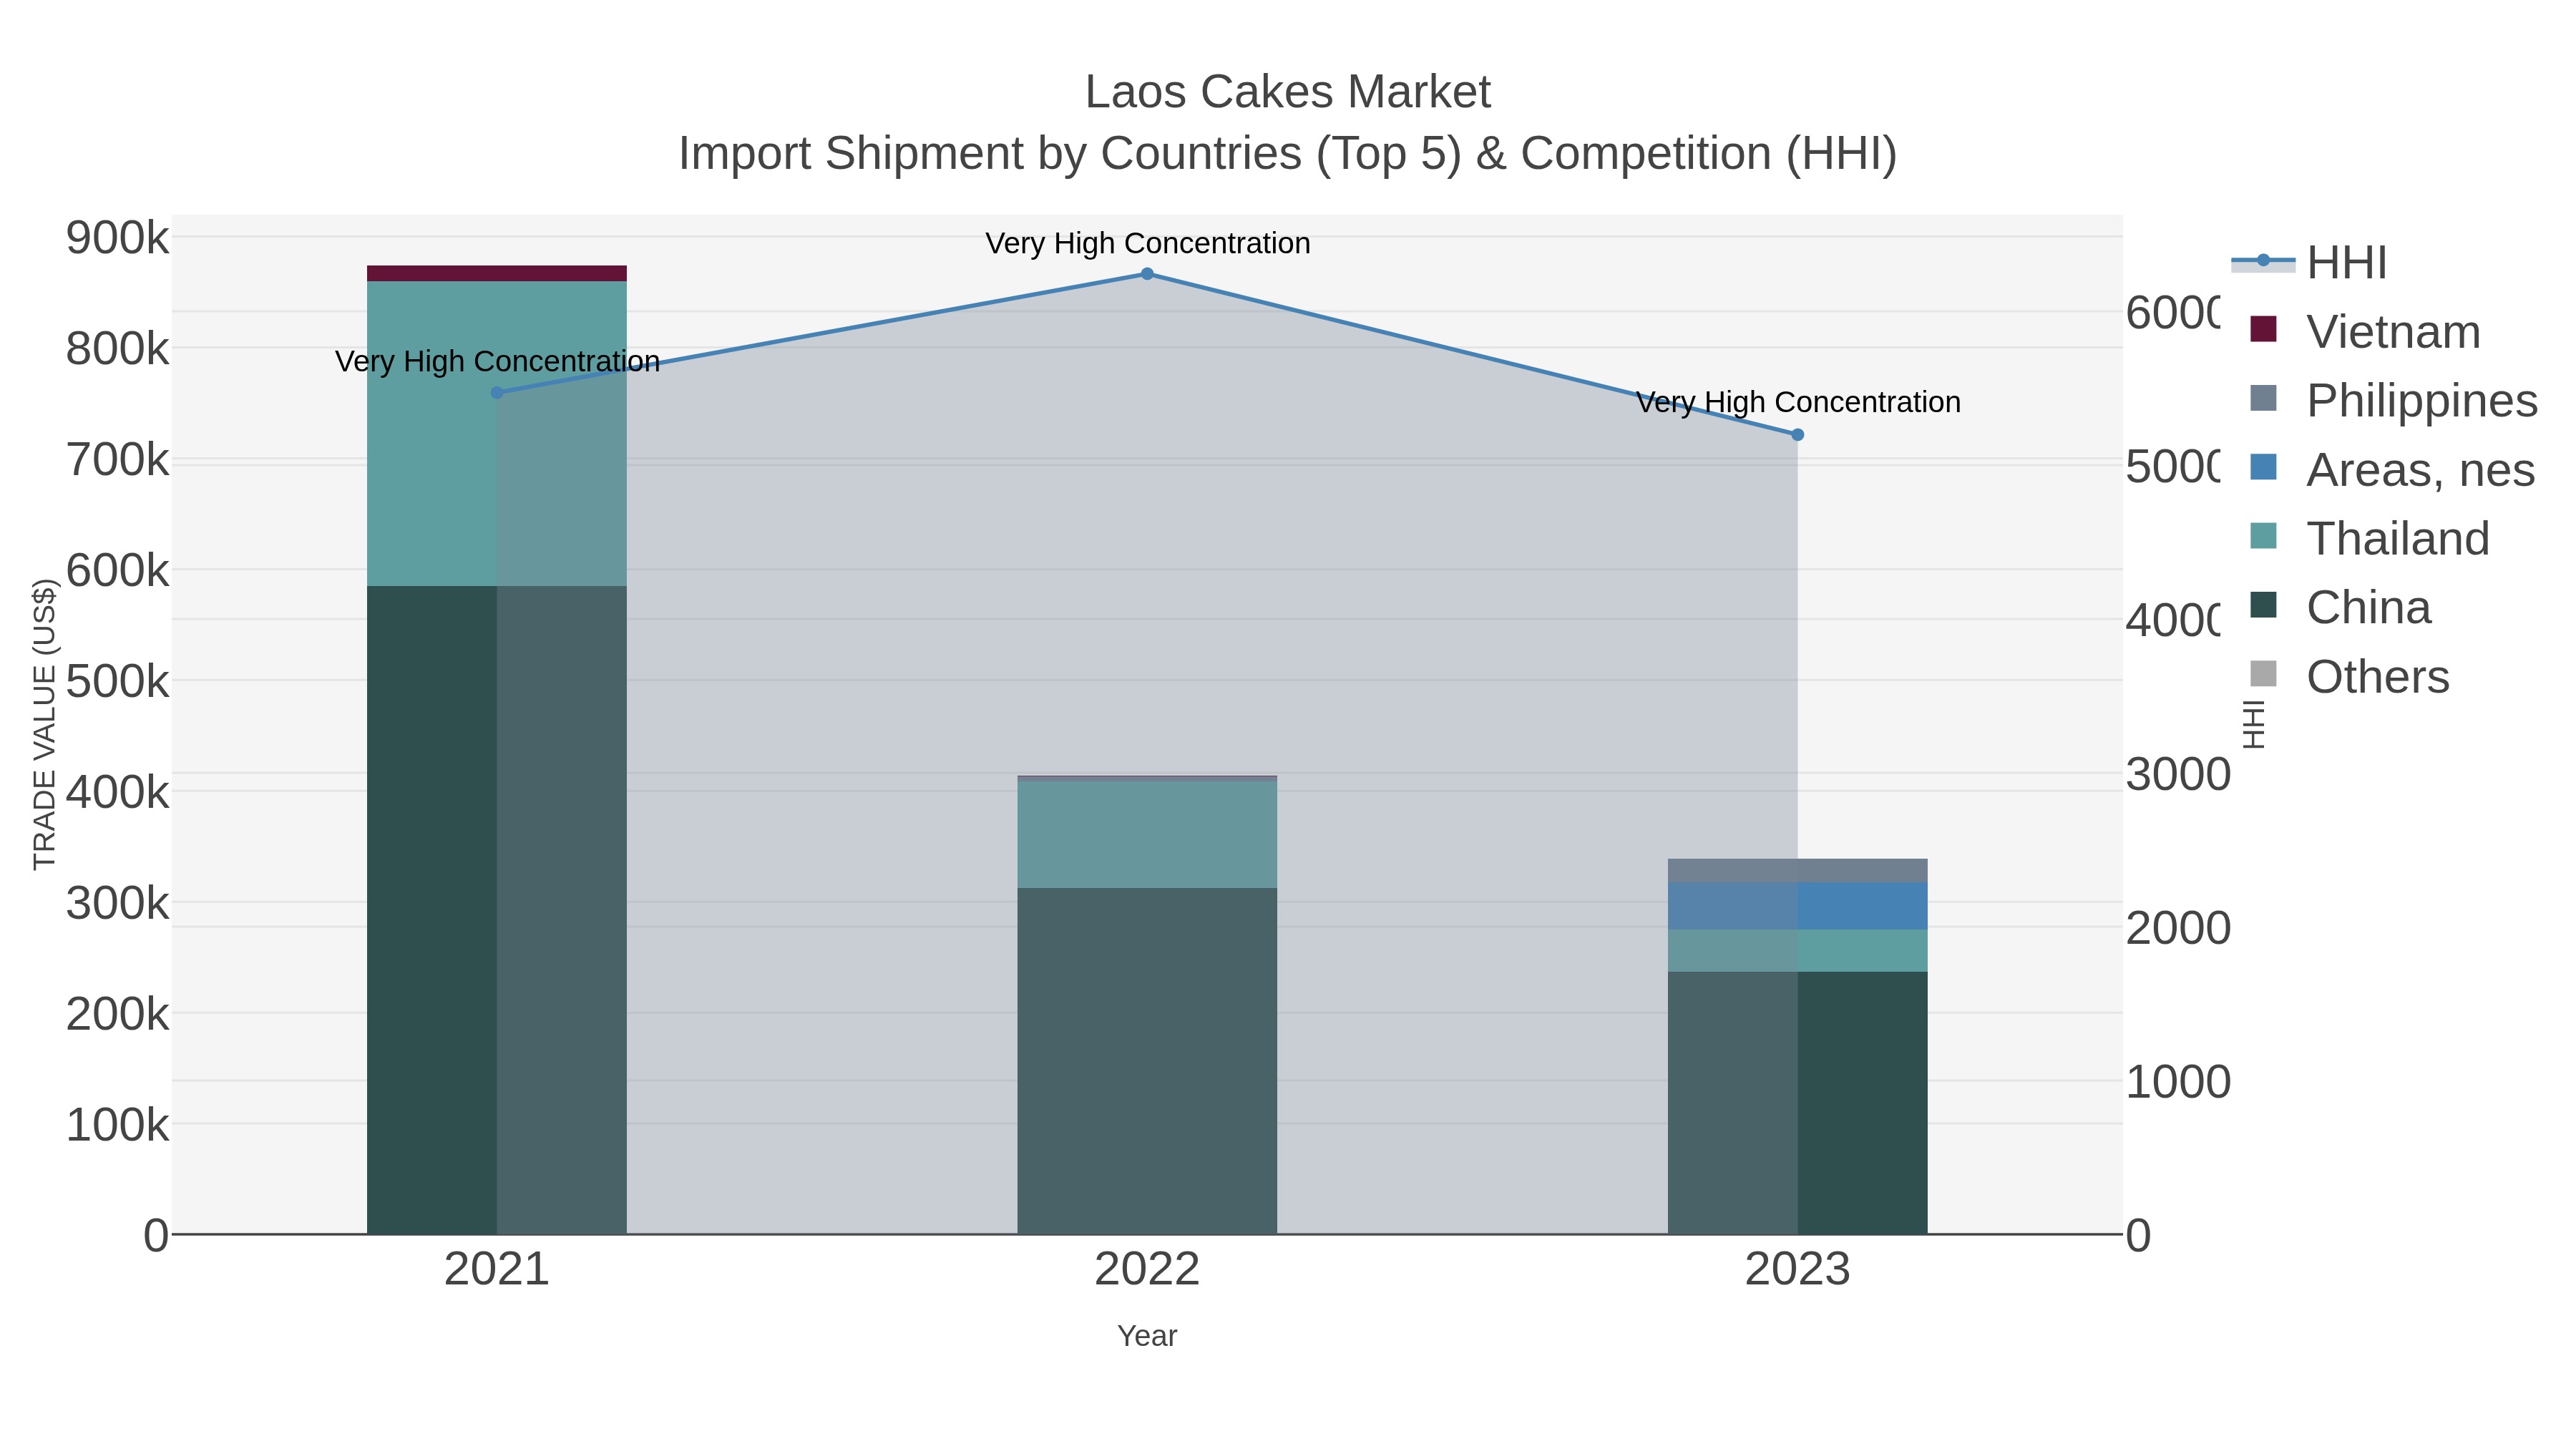This screenshot has width=2576, height=1449.
Task: Click the 2023 China bar segment
Action: point(1797,1103)
